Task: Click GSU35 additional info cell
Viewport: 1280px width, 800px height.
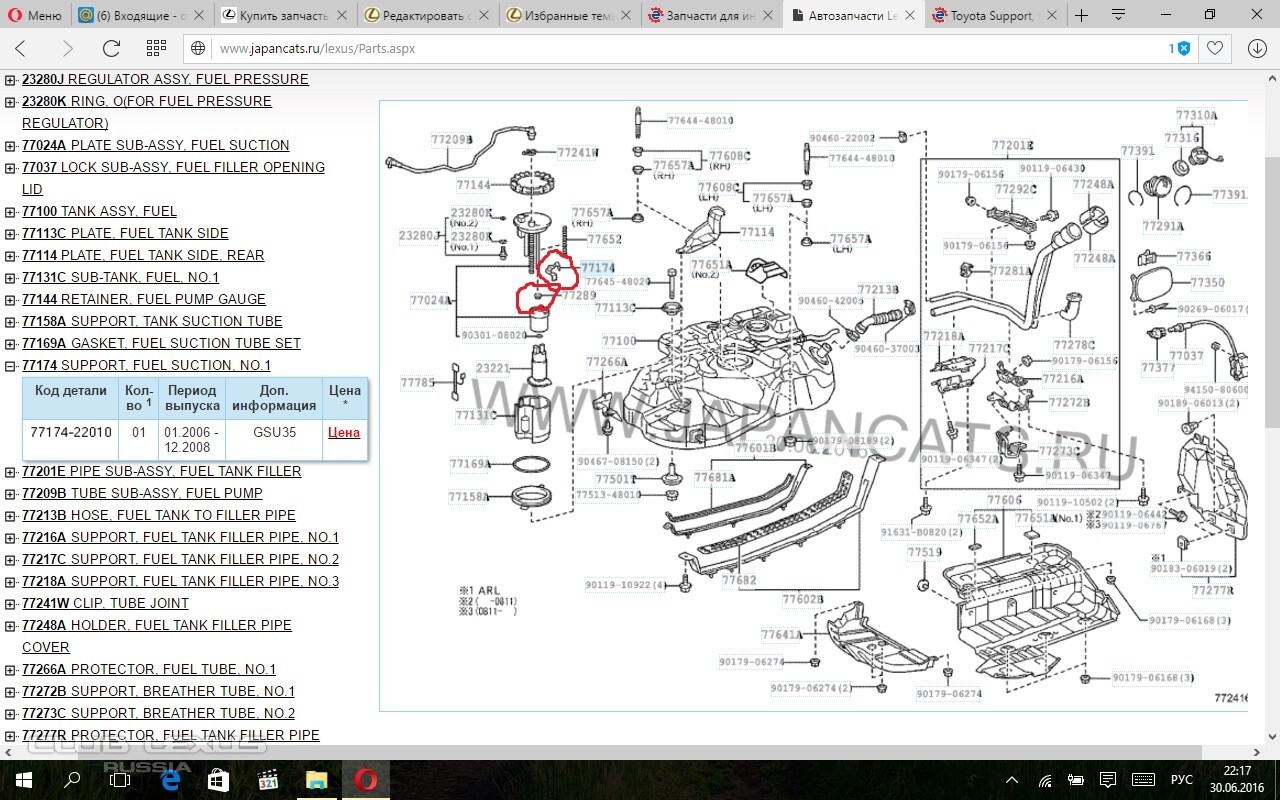Action: (x=274, y=440)
